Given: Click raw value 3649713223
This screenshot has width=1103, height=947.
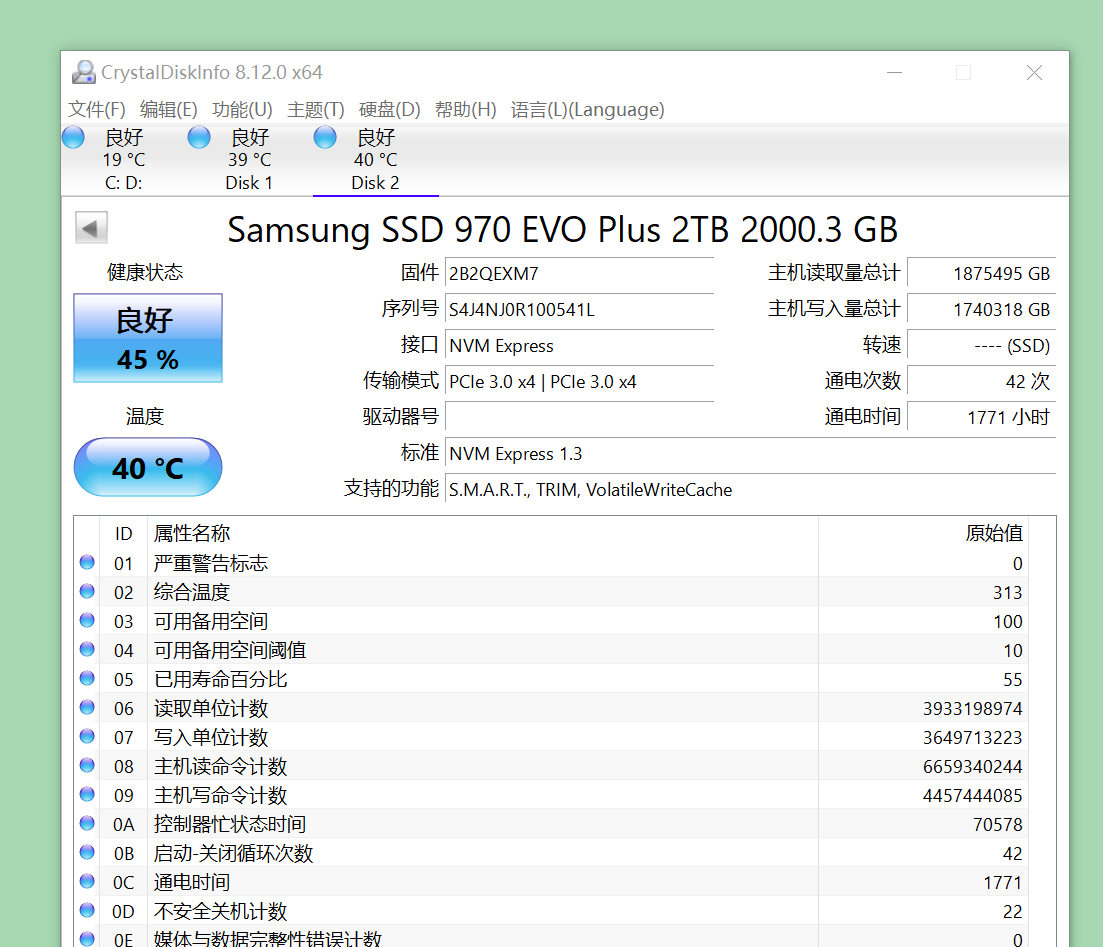Looking at the screenshot, I should pos(972,737).
